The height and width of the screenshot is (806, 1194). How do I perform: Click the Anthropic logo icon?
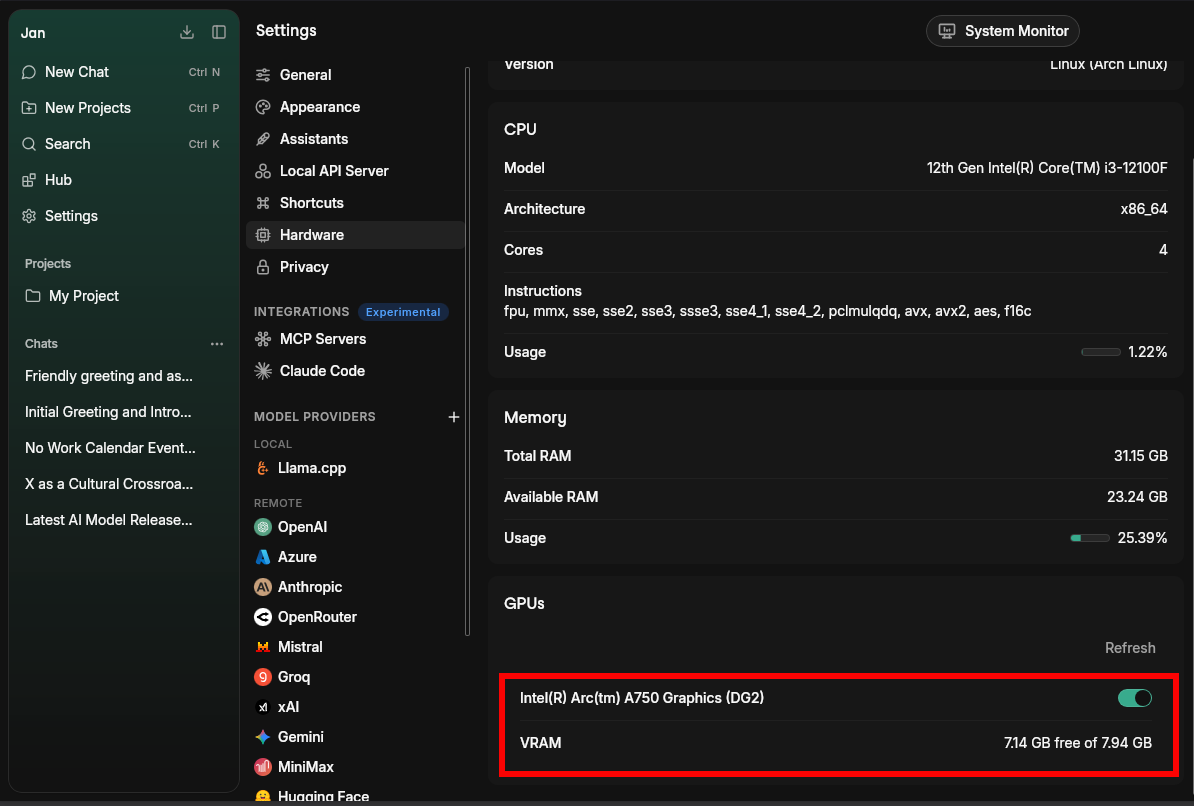pyautogui.click(x=263, y=587)
